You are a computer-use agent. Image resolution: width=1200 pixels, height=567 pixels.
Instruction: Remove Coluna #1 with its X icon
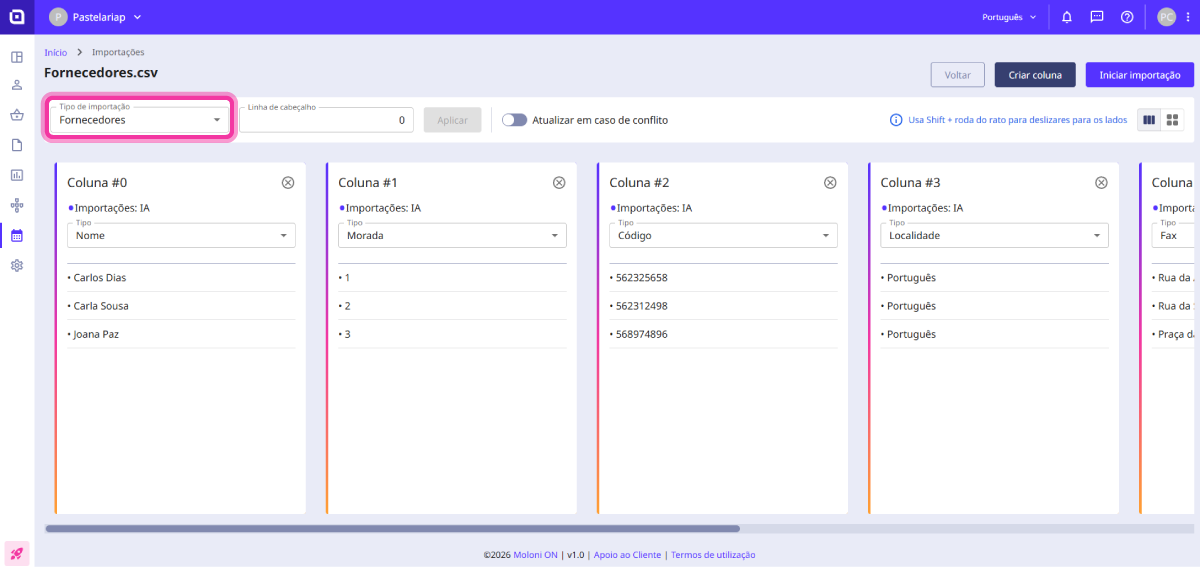(559, 183)
